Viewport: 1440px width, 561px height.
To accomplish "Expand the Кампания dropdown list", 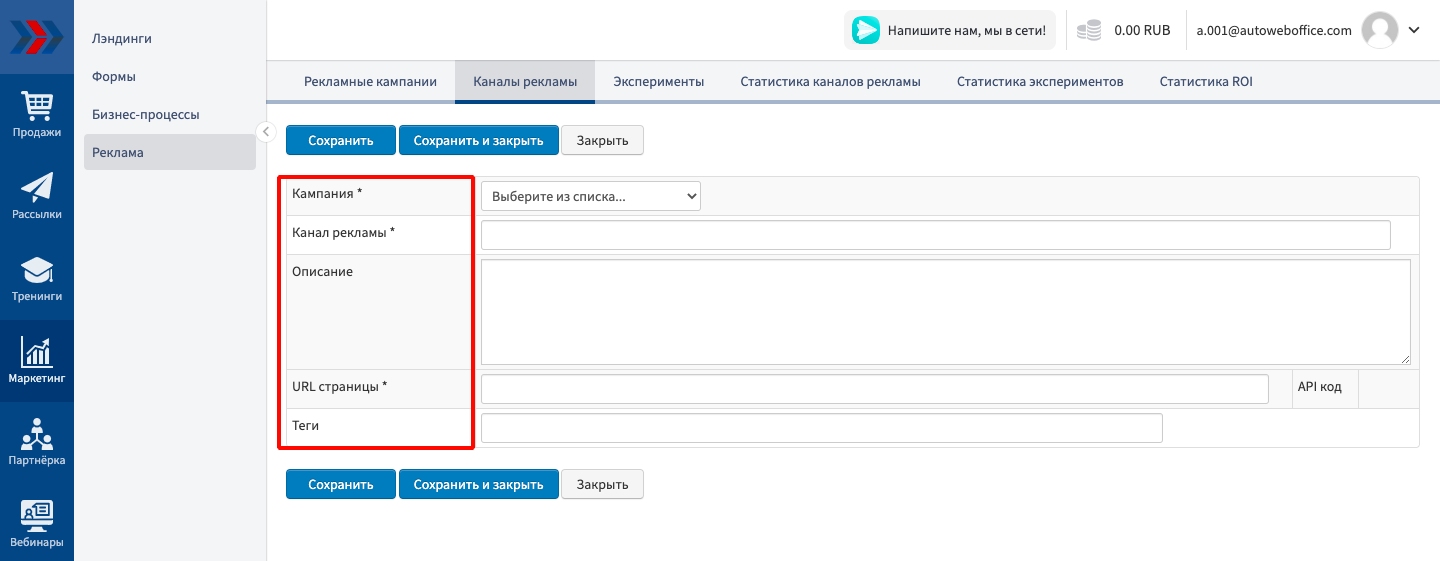I will (590, 196).
